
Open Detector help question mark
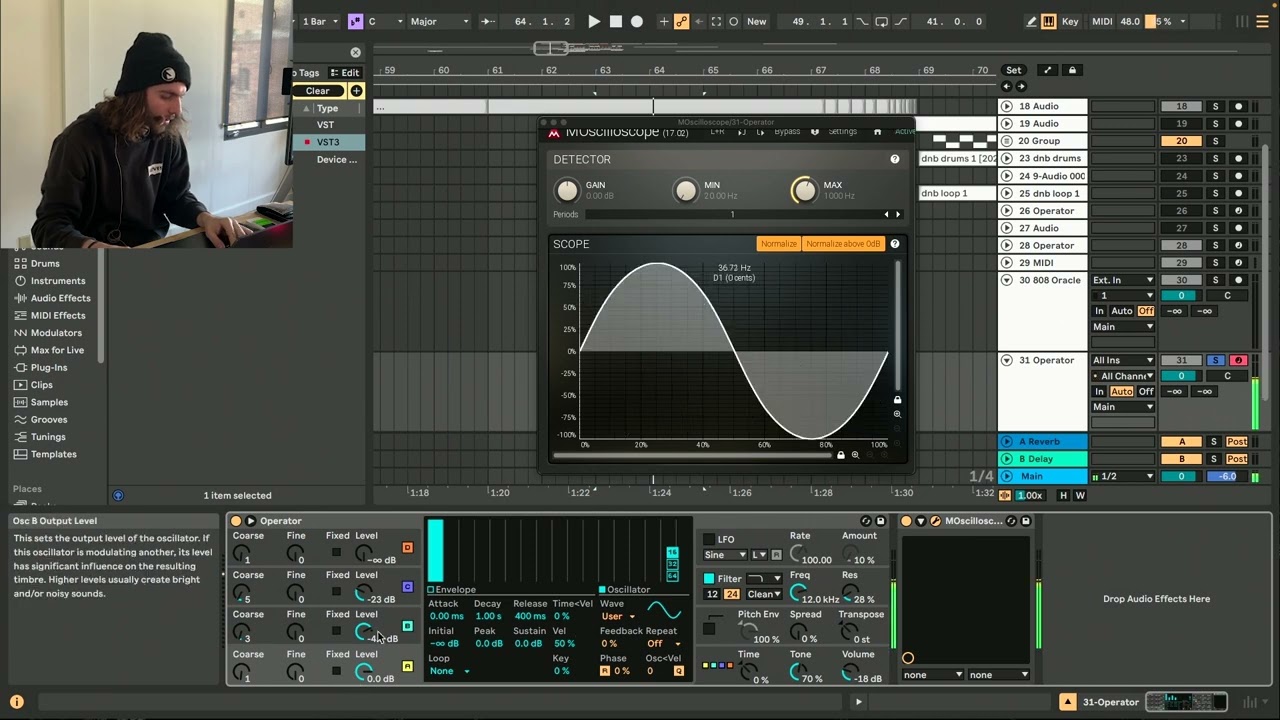(x=895, y=159)
